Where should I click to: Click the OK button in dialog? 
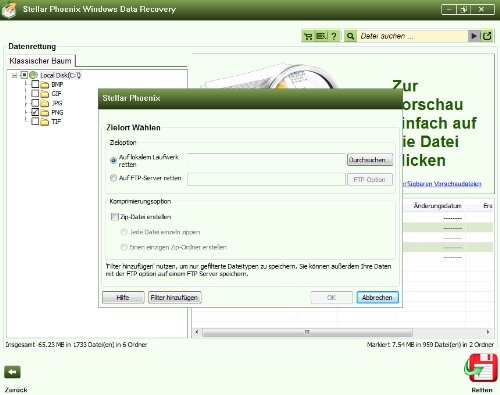pyautogui.click(x=331, y=297)
